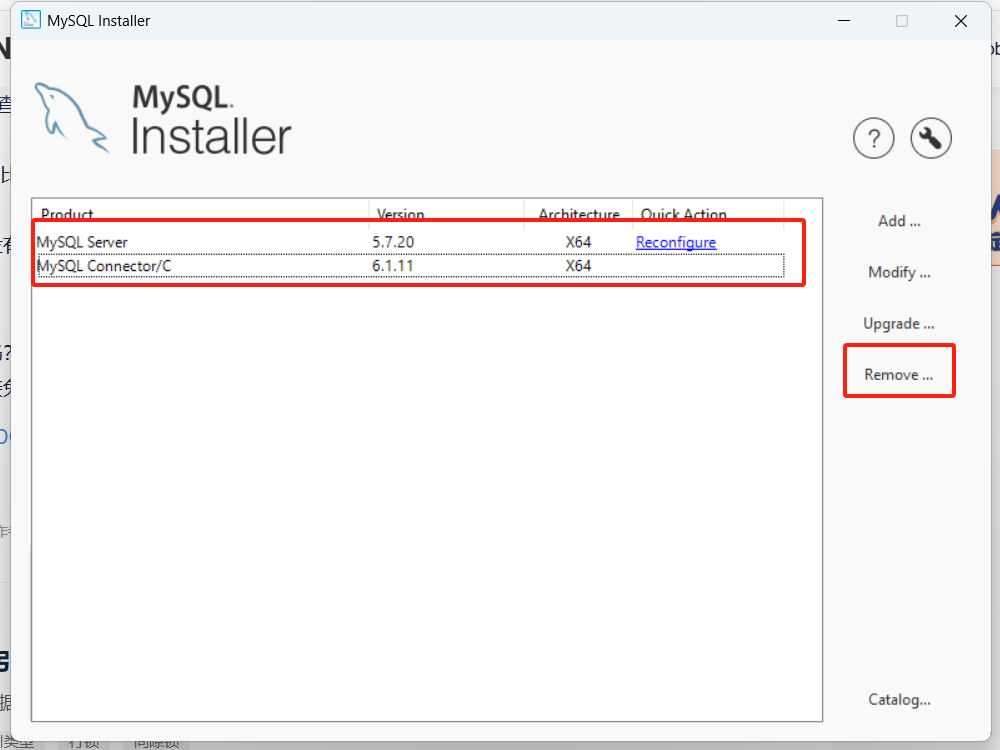Sort by the Product column header
This screenshot has height=750, width=1000.
click(x=67, y=214)
